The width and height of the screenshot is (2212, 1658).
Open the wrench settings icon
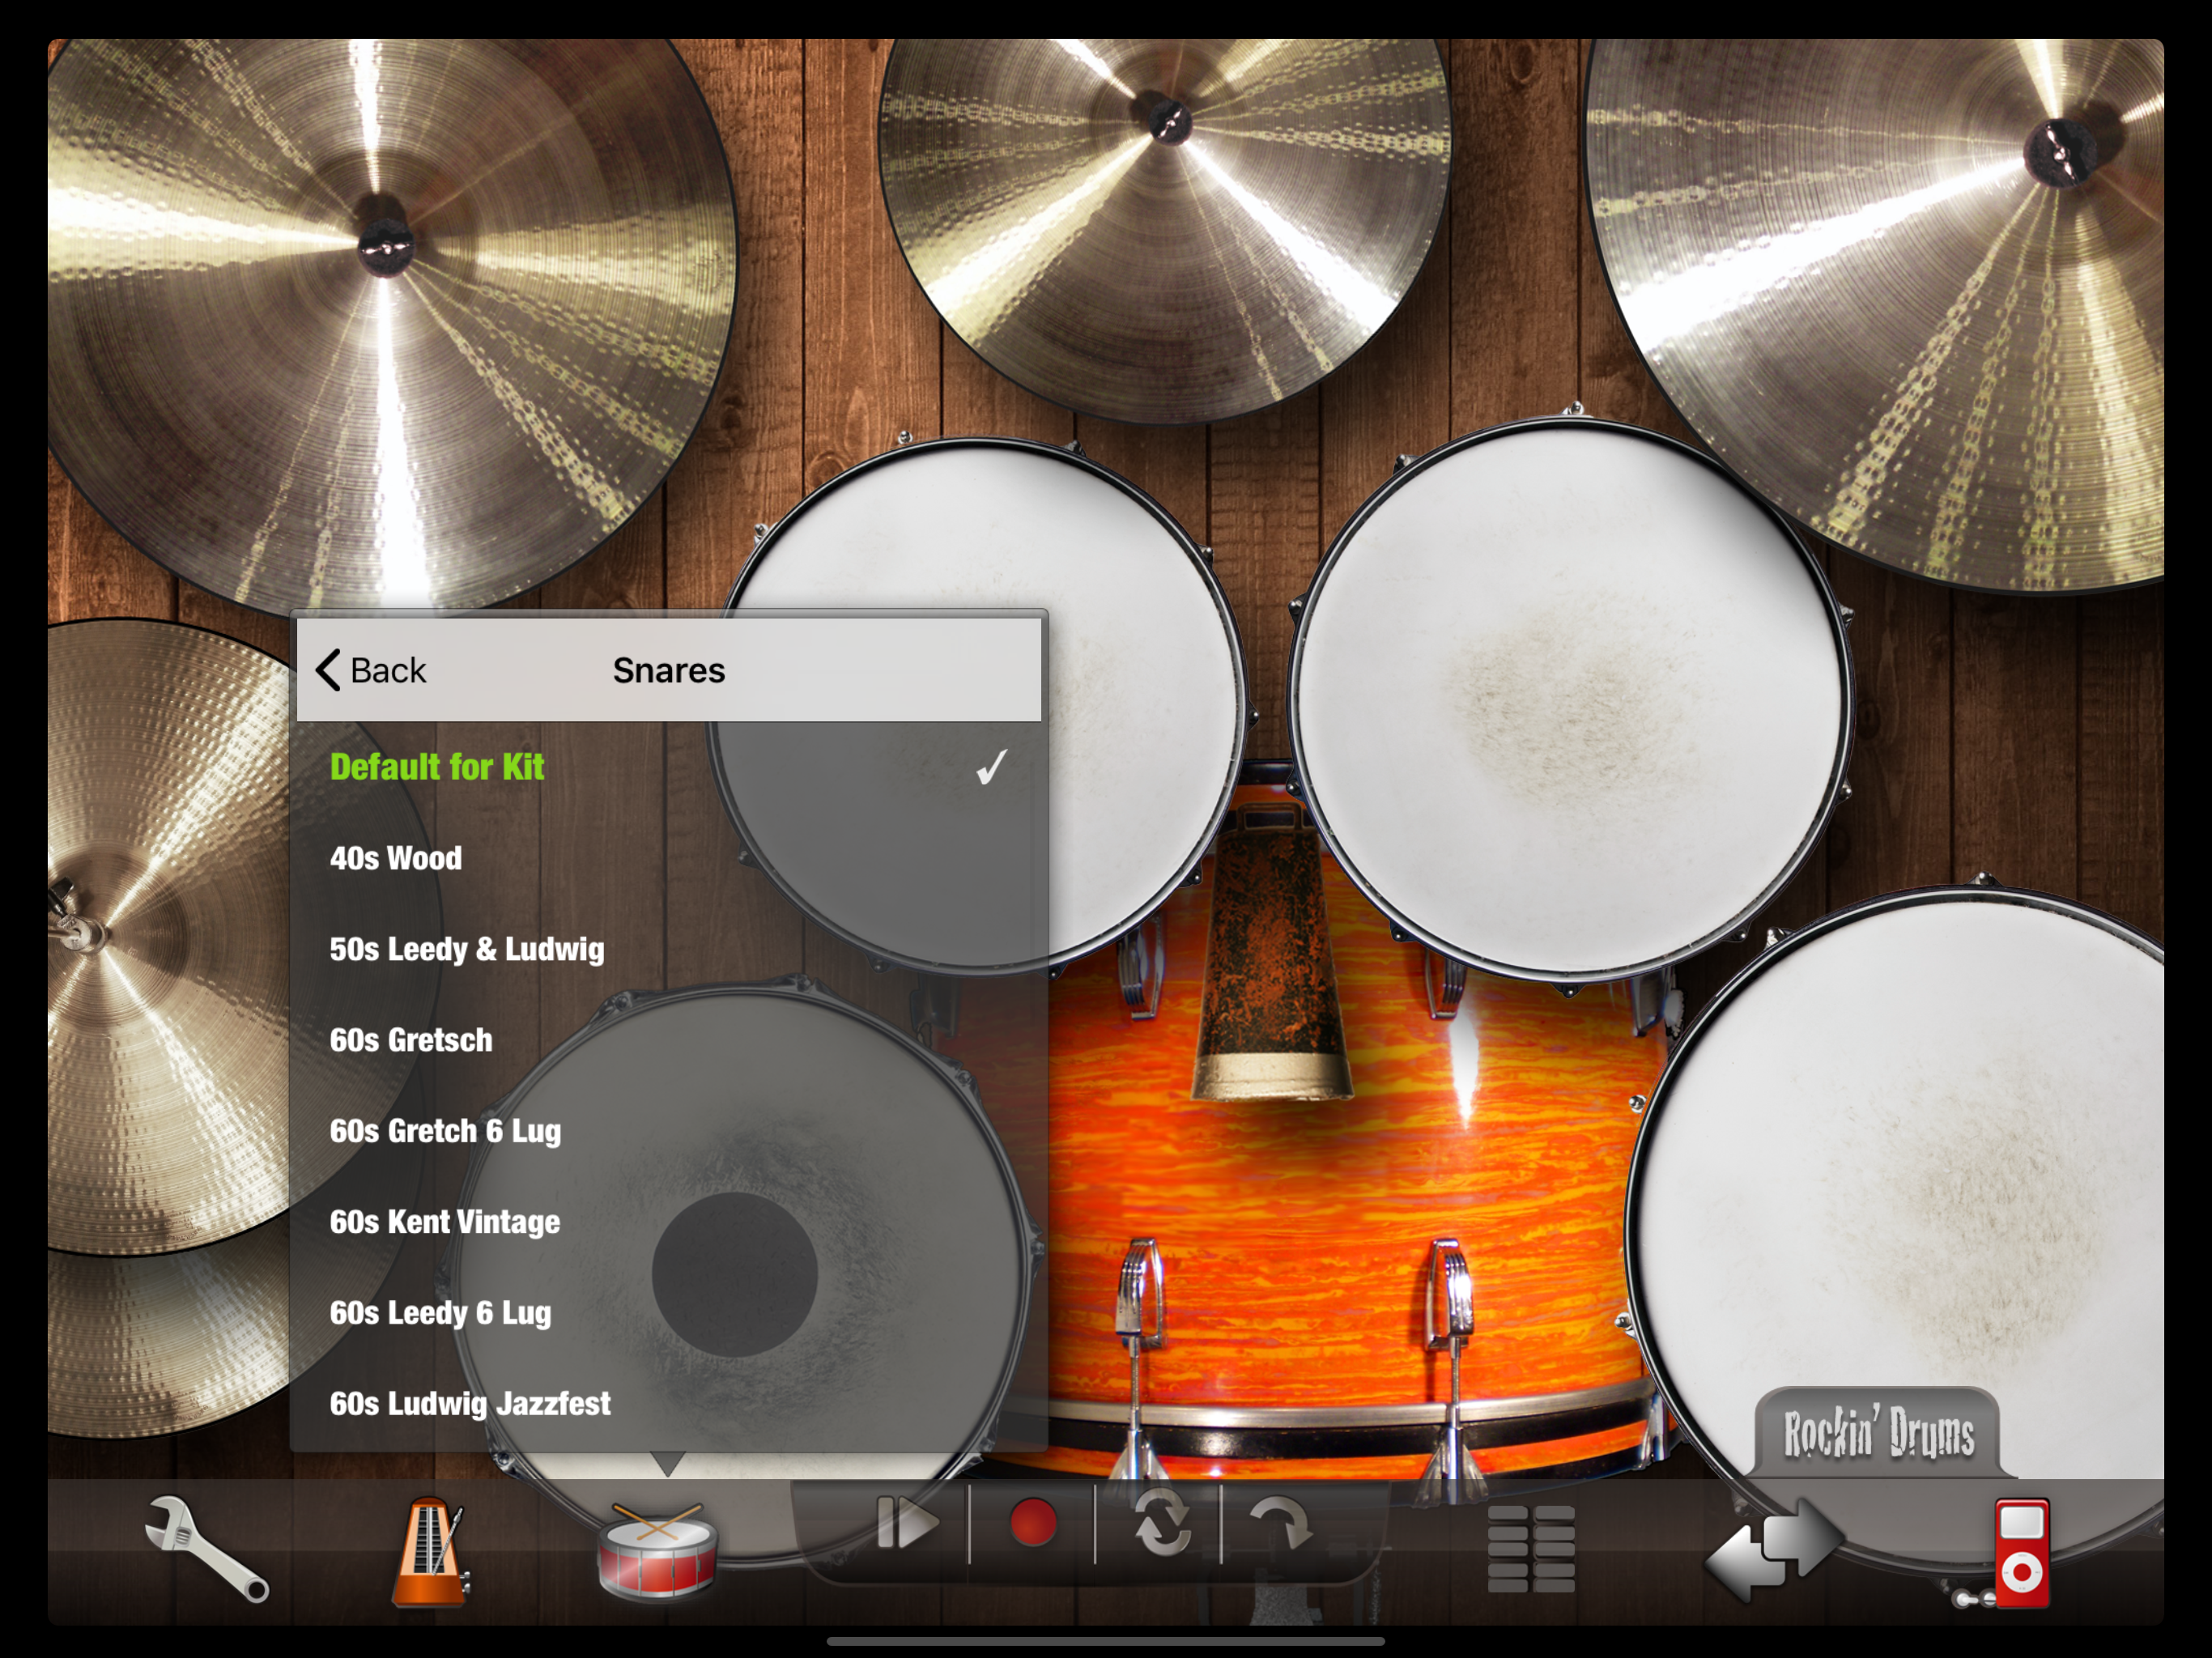coord(207,1548)
